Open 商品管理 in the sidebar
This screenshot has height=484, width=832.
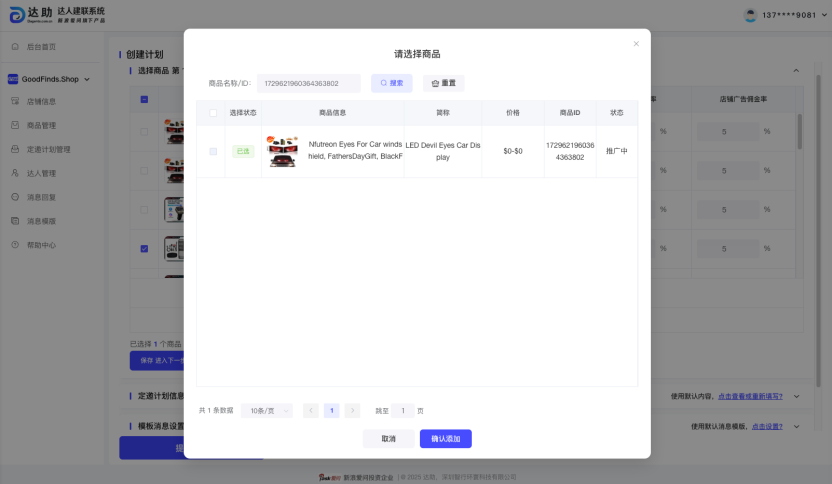(x=41, y=125)
